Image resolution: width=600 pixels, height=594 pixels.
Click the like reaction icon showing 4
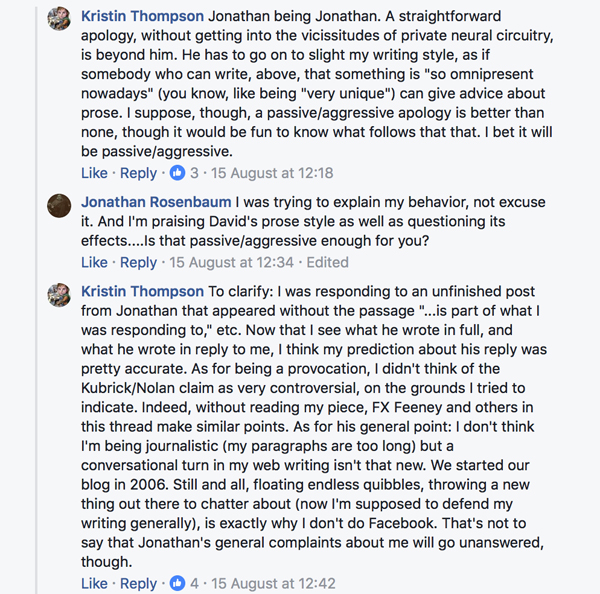click(178, 583)
